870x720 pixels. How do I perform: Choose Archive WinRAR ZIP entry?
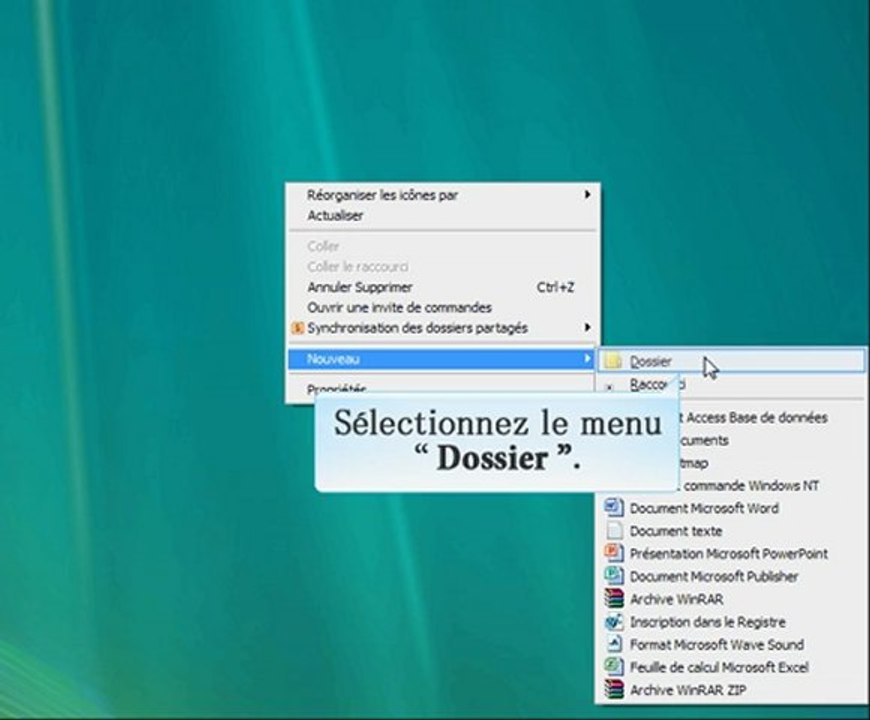click(731, 690)
